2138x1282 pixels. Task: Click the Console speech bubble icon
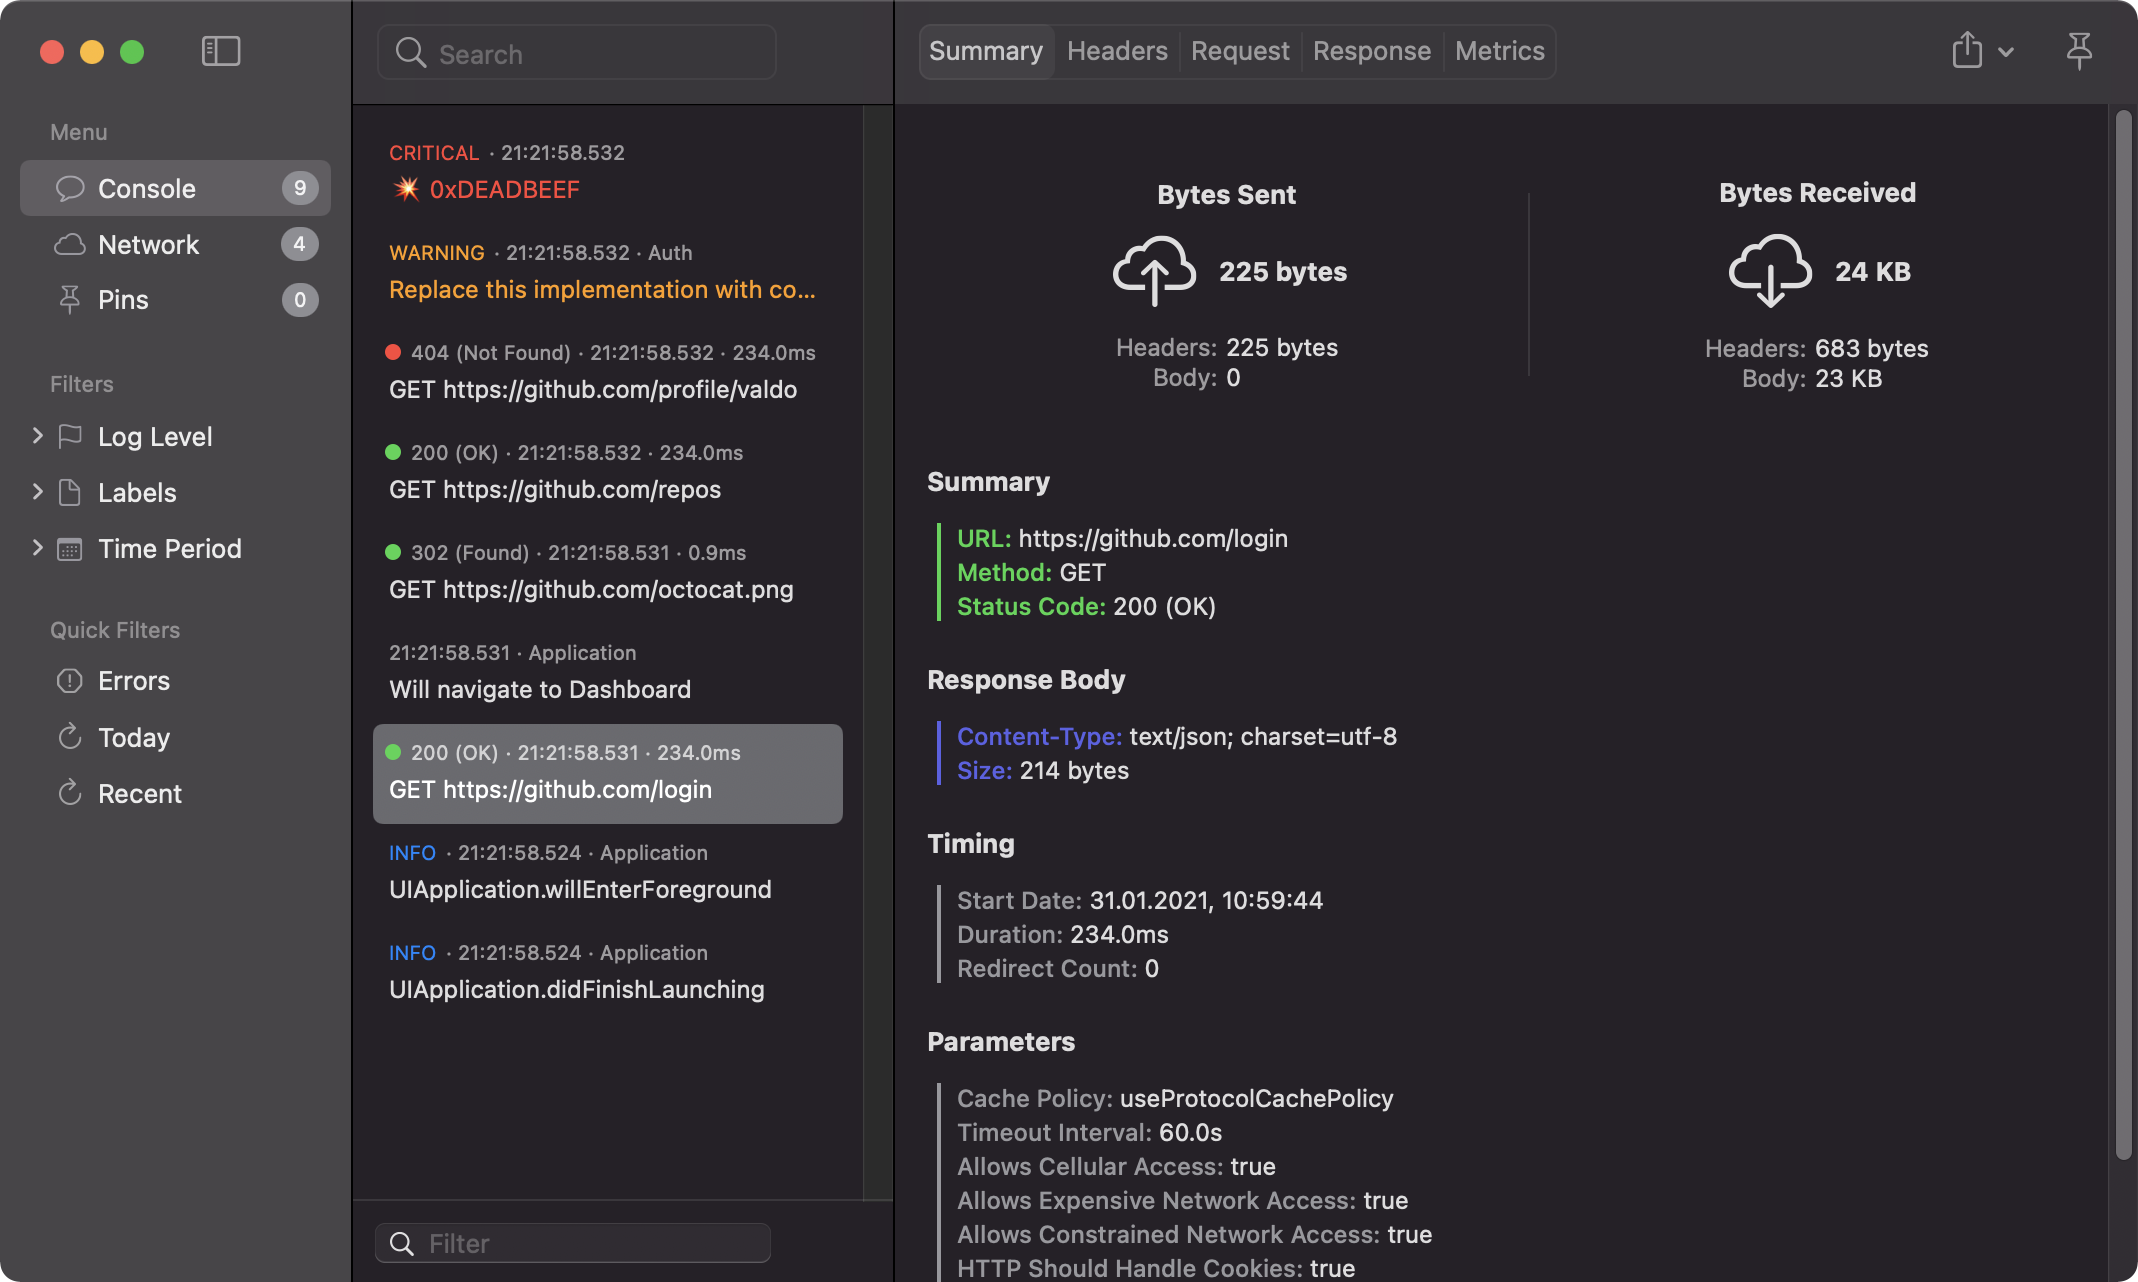(x=70, y=188)
